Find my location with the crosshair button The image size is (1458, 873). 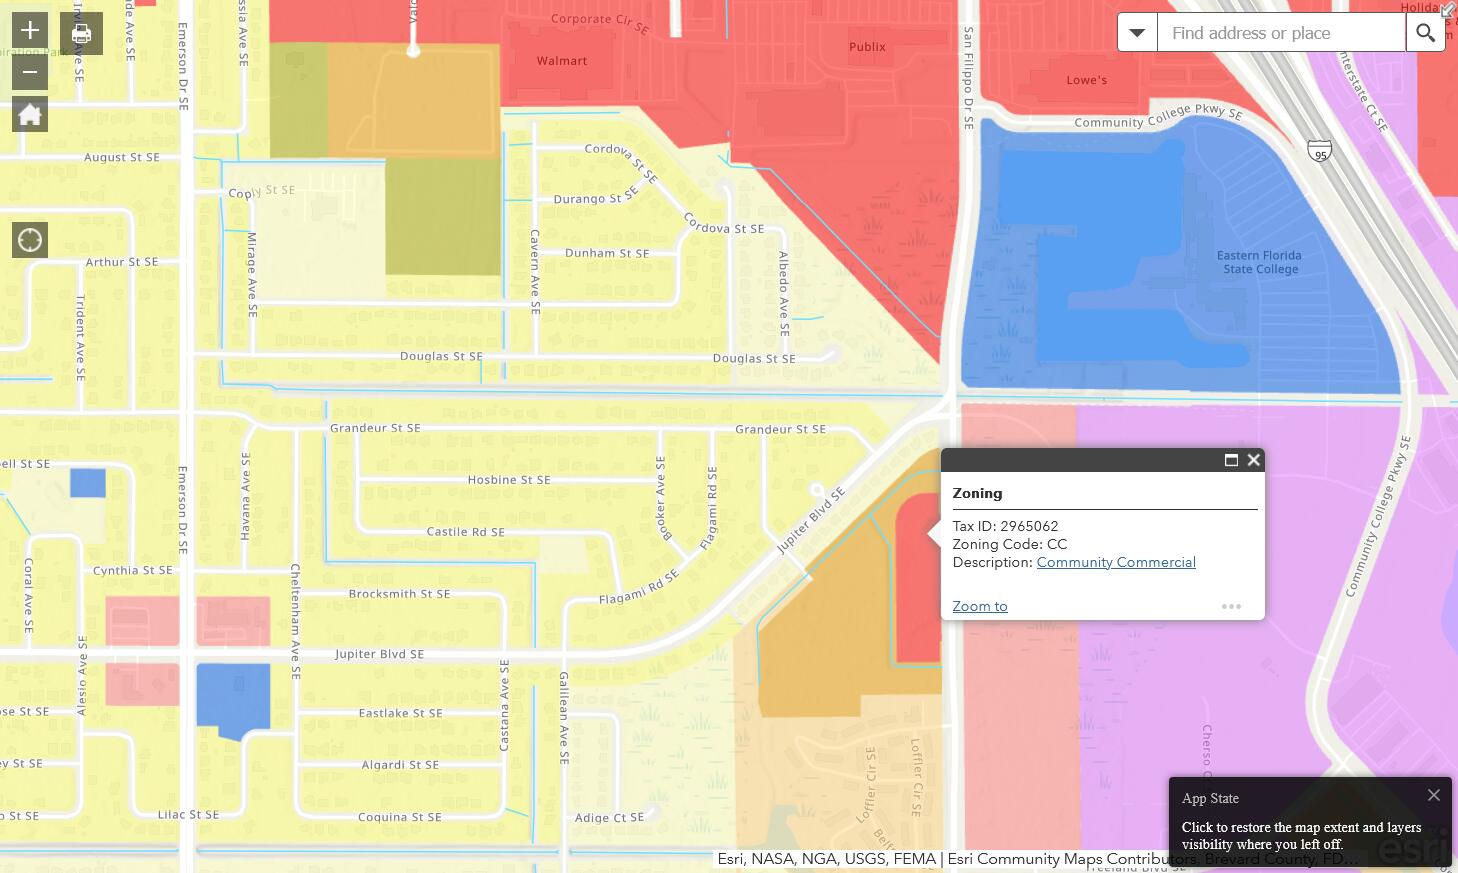click(x=30, y=240)
